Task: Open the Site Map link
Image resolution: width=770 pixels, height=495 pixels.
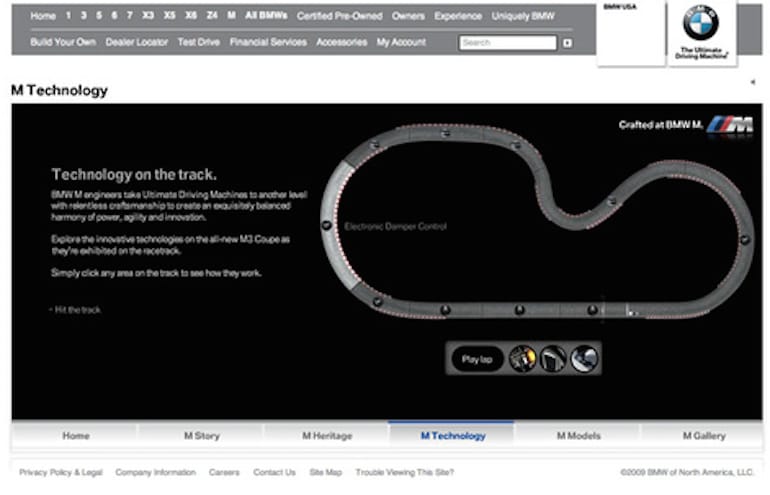Action: pos(326,472)
